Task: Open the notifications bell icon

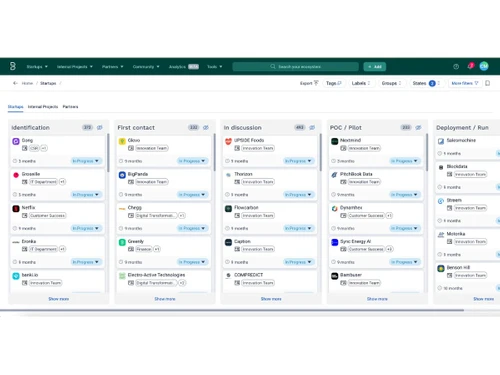Action: pyautogui.click(x=470, y=66)
